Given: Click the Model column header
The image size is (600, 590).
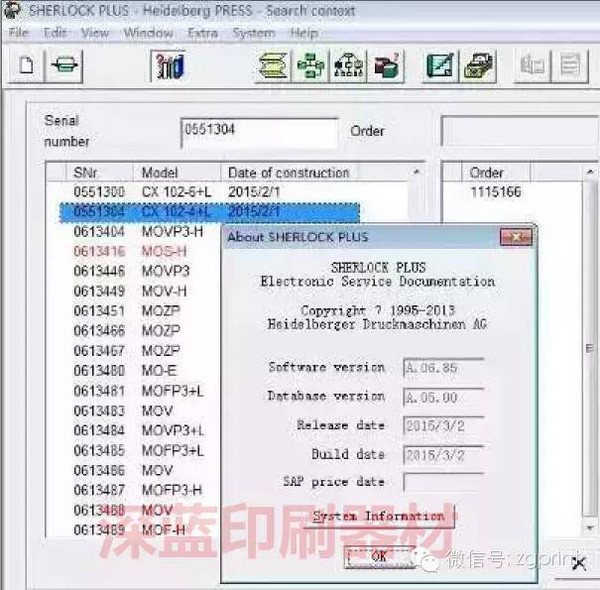Looking at the screenshot, I should point(176,173).
